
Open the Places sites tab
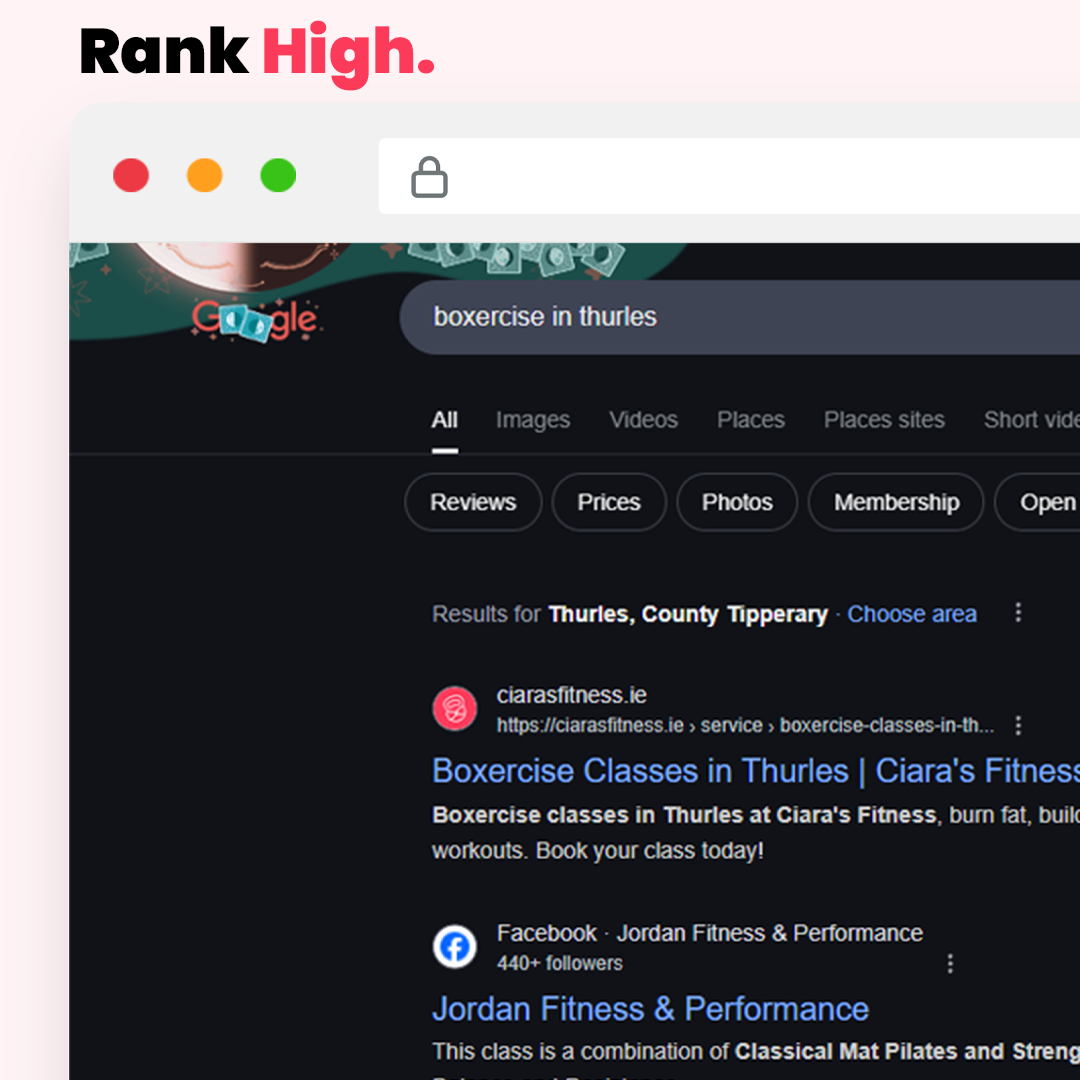pos(884,420)
